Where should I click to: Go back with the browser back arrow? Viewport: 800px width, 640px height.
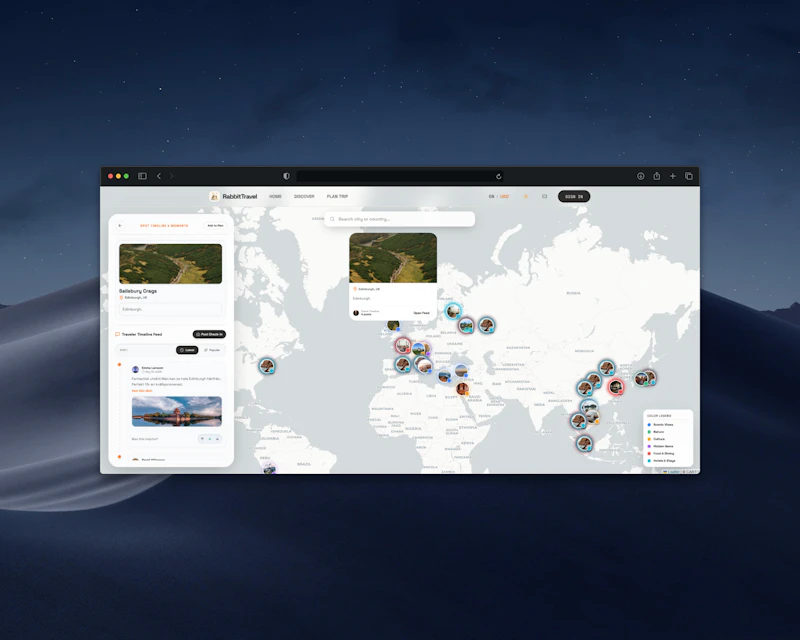tap(159, 176)
